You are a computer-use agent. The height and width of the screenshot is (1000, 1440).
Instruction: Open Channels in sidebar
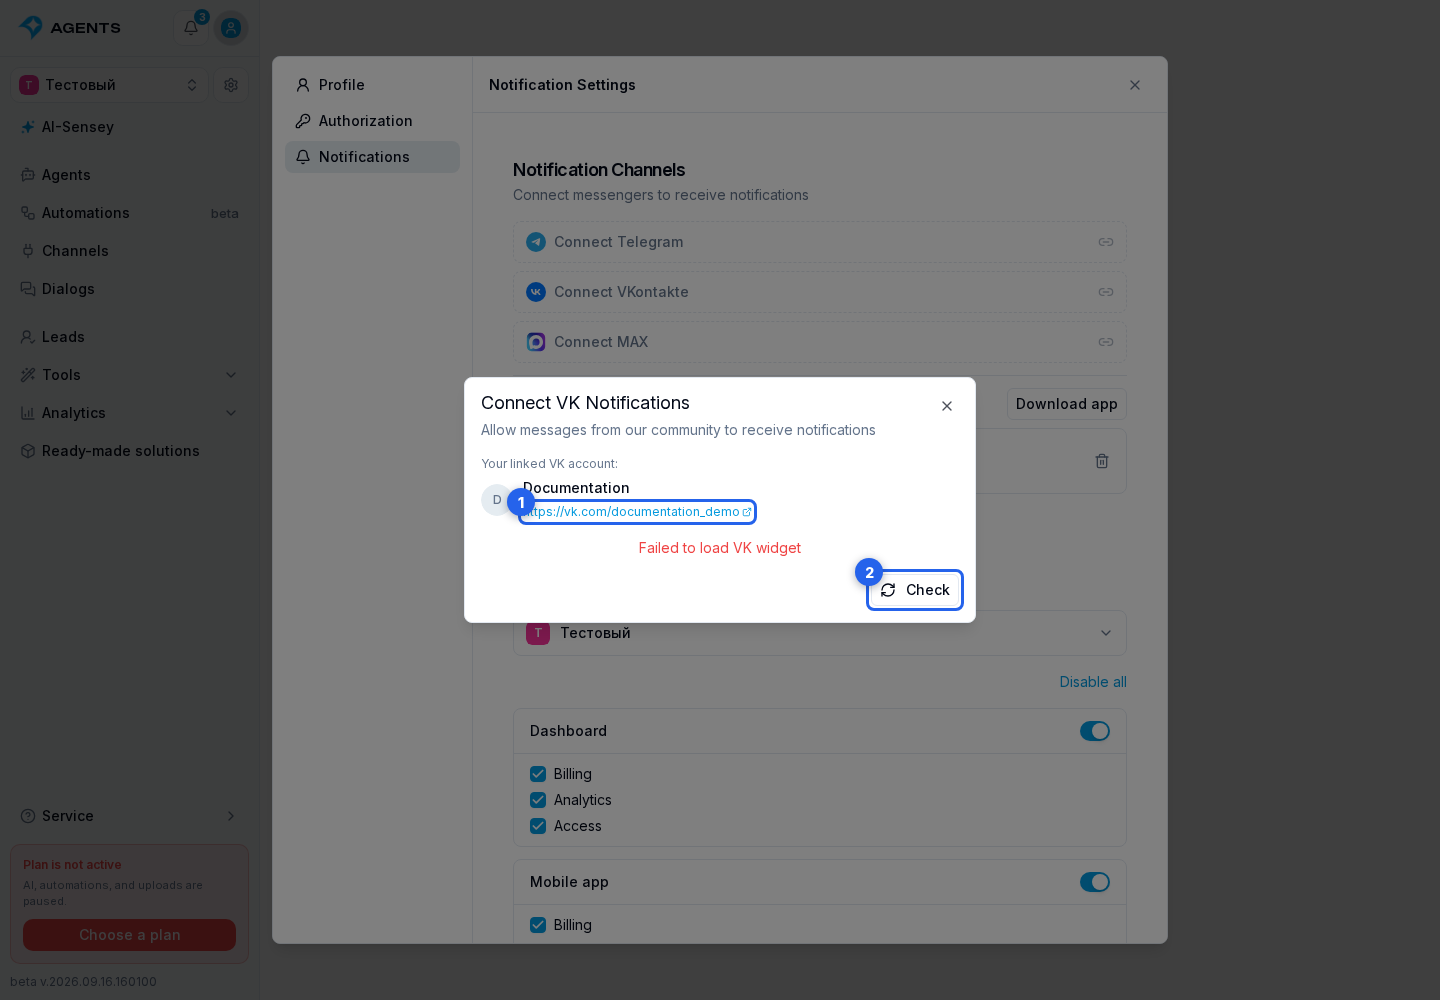[130, 251]
